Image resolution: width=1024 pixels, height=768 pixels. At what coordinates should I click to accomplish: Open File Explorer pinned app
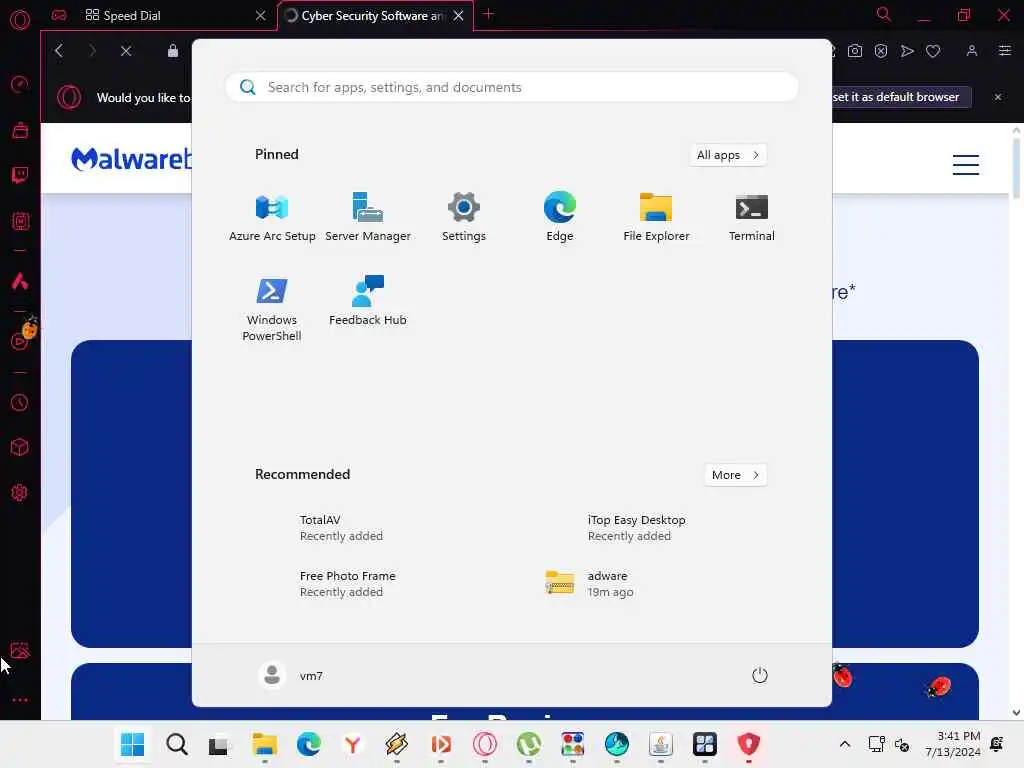click(x=656, y=218)
